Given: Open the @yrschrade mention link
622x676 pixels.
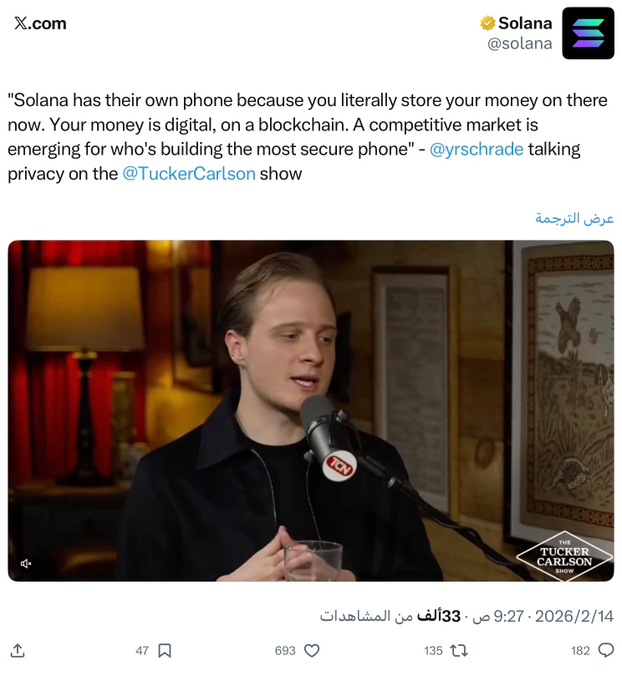Looking at the screenshot, I should (x=476, y=149).
